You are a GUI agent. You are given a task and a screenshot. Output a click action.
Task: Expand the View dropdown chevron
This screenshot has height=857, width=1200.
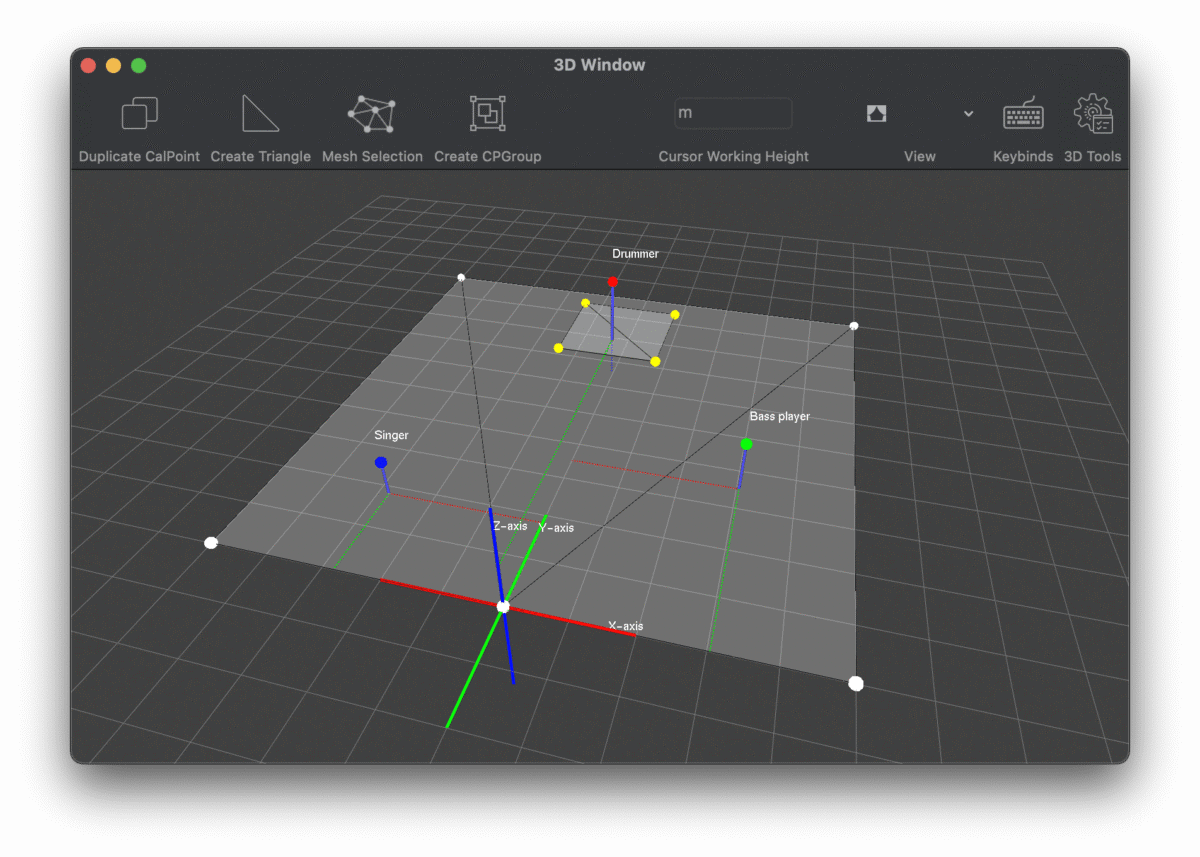968,114
